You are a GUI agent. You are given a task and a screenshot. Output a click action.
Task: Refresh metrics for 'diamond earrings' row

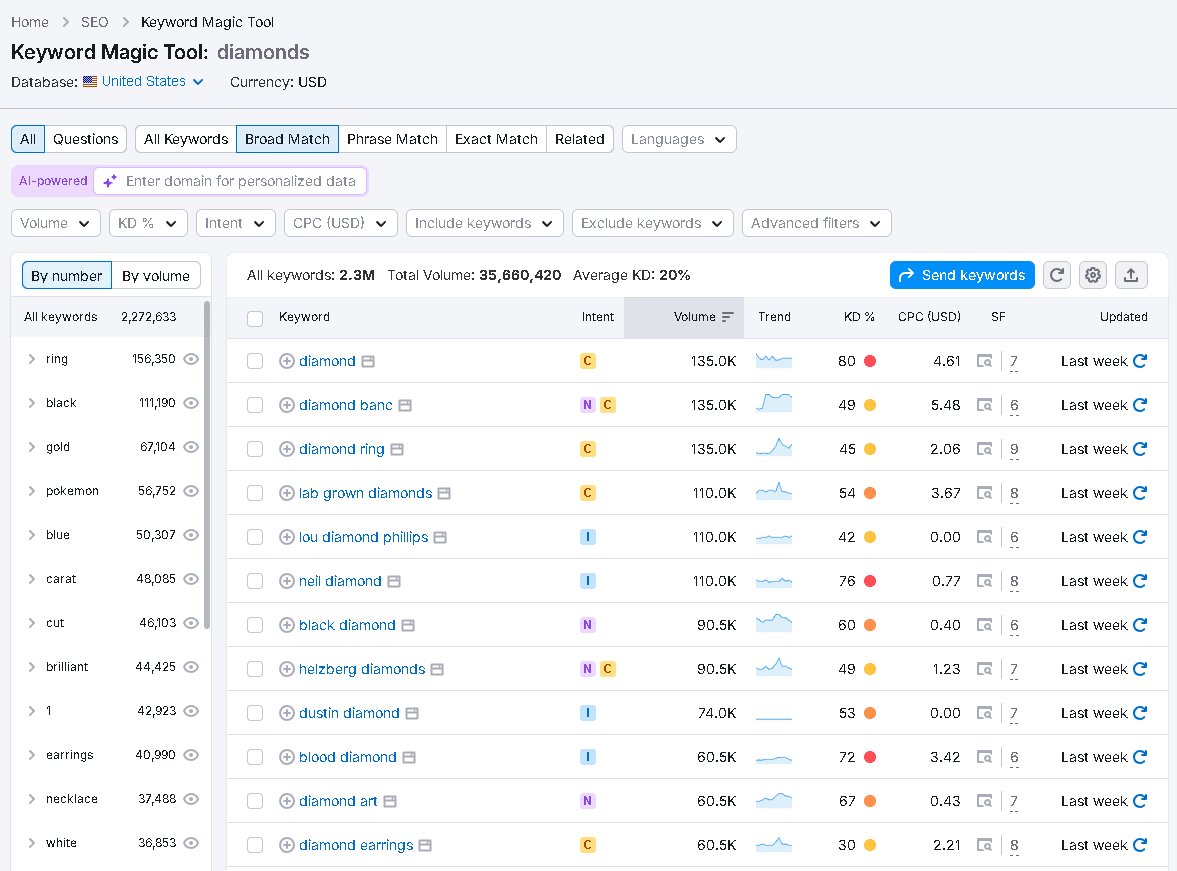pos(1139,845)
